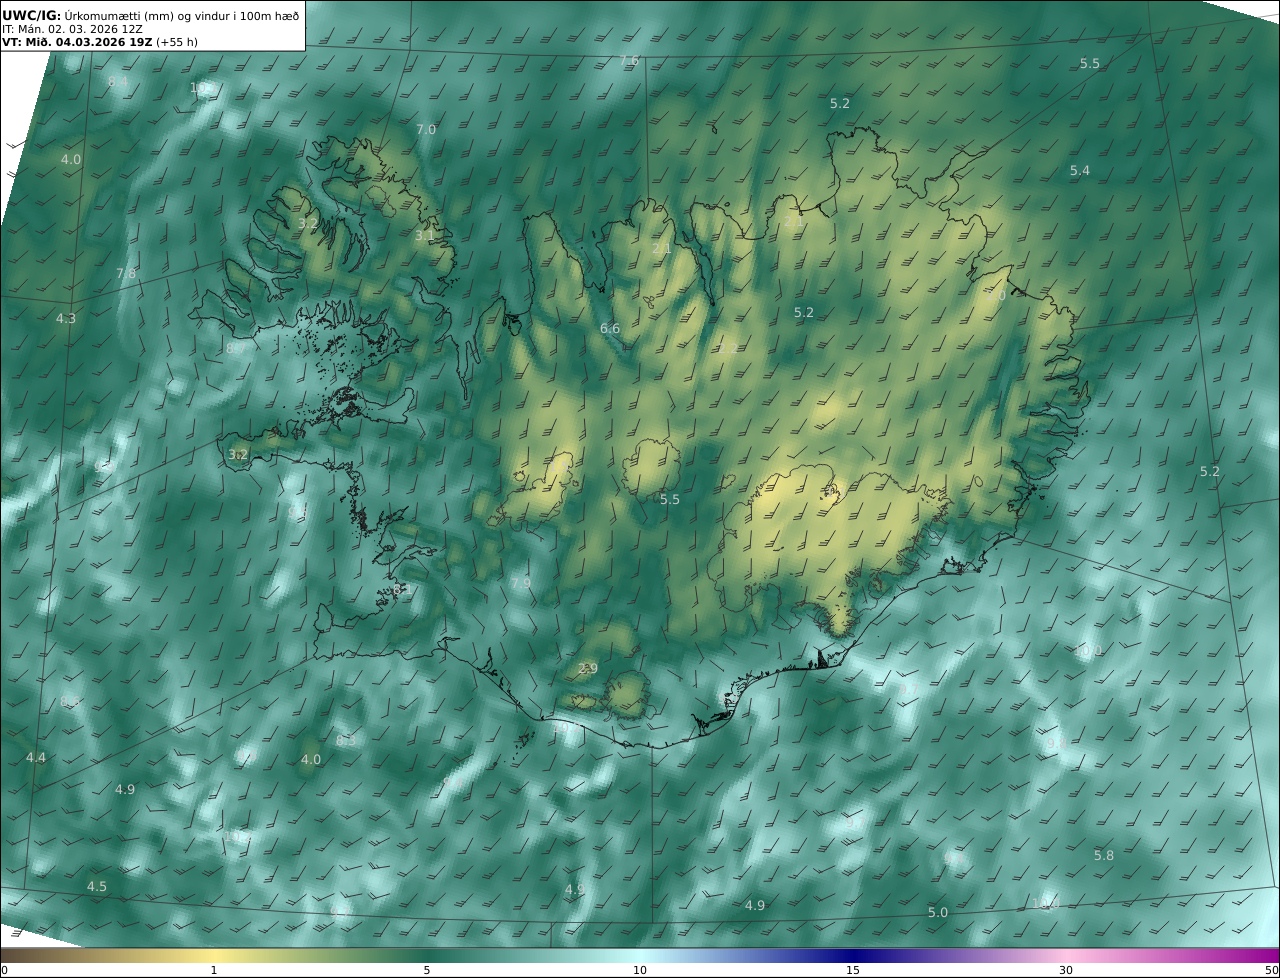Click the 4.3 value on the map

(66, 319)
